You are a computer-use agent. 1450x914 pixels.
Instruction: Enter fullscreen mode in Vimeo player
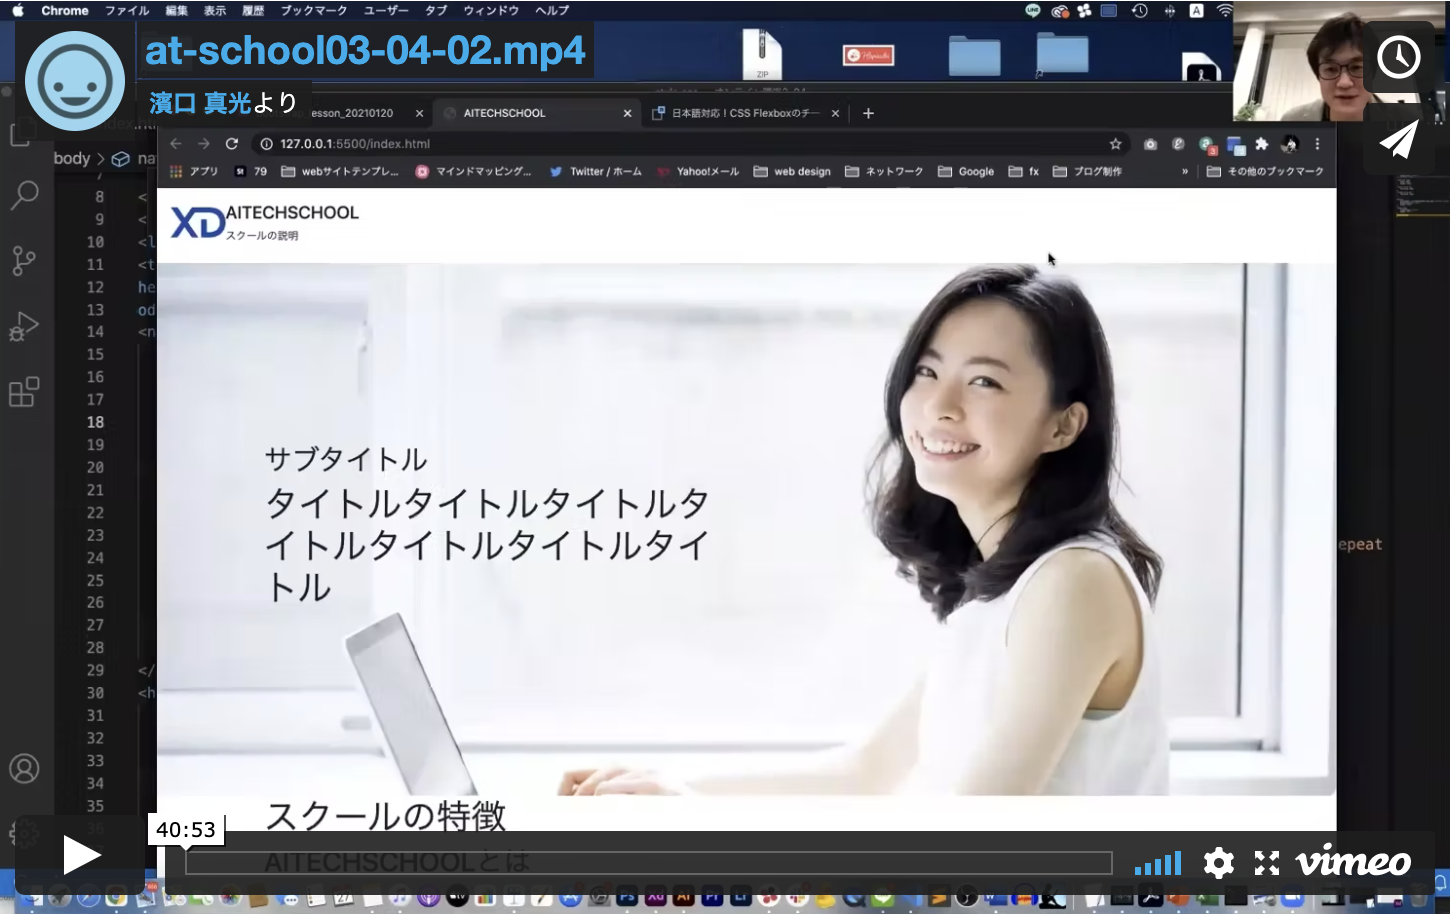[x=1267, y=862]
